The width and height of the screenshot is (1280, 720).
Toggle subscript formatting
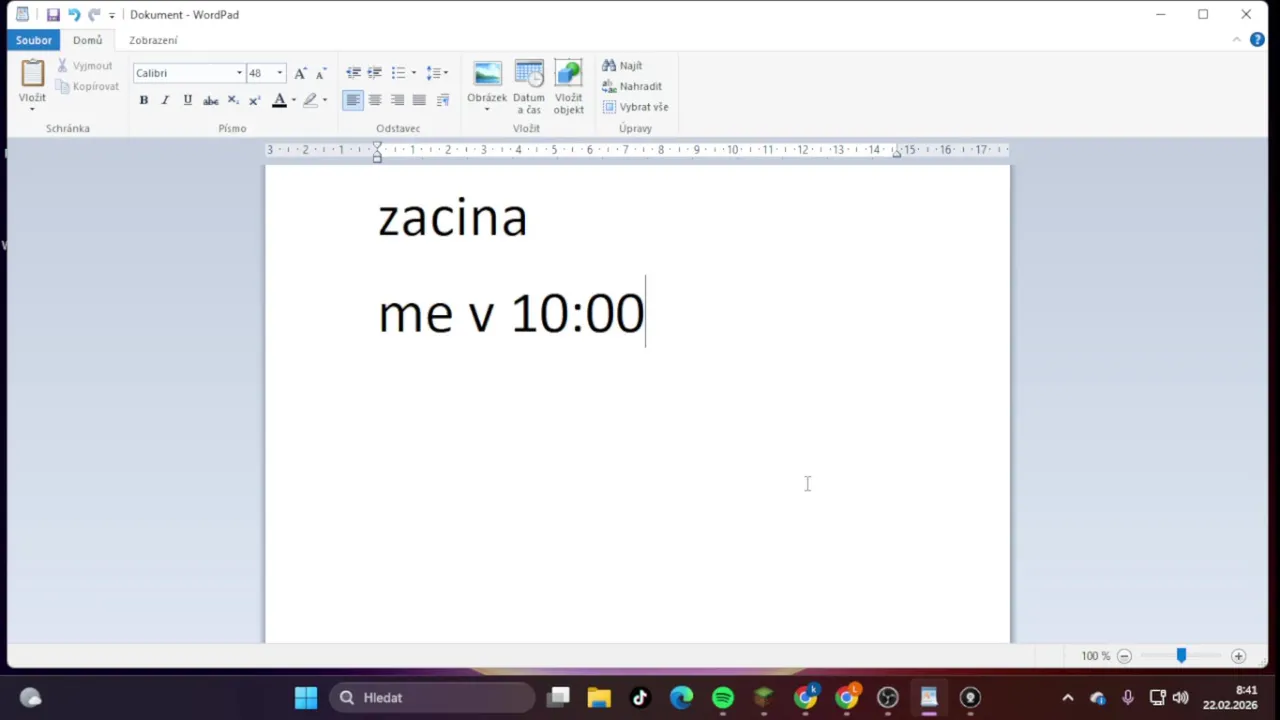pos(233,100)
